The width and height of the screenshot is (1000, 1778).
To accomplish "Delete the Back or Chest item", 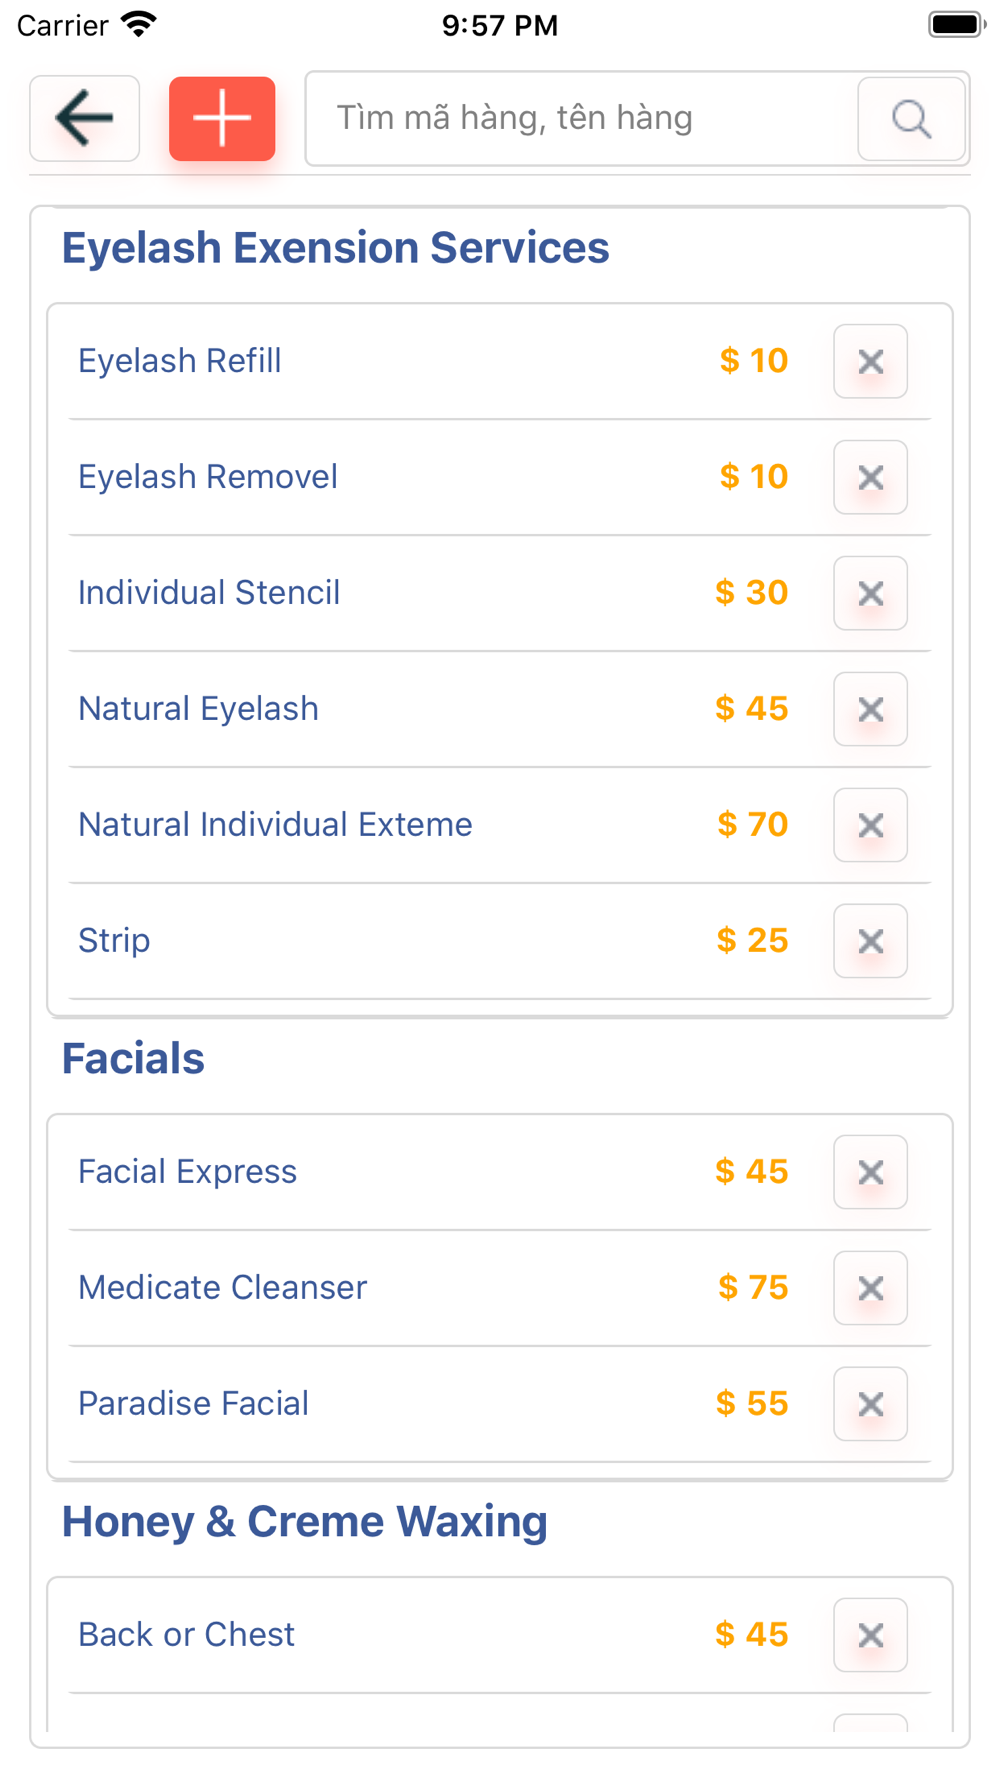I will [x=870, y=1635].
